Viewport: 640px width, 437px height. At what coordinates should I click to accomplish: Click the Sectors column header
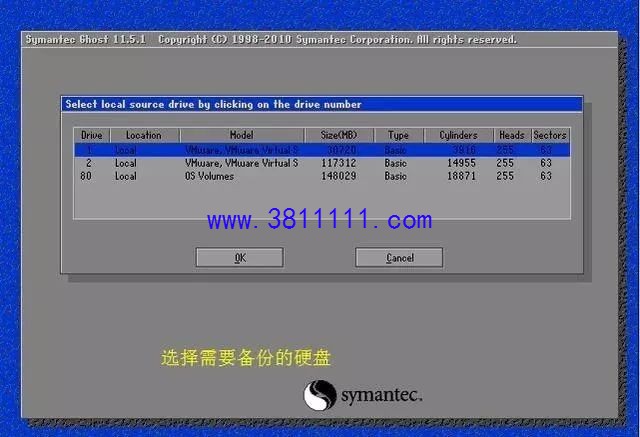pyautogui.click(x=550, y=135)
